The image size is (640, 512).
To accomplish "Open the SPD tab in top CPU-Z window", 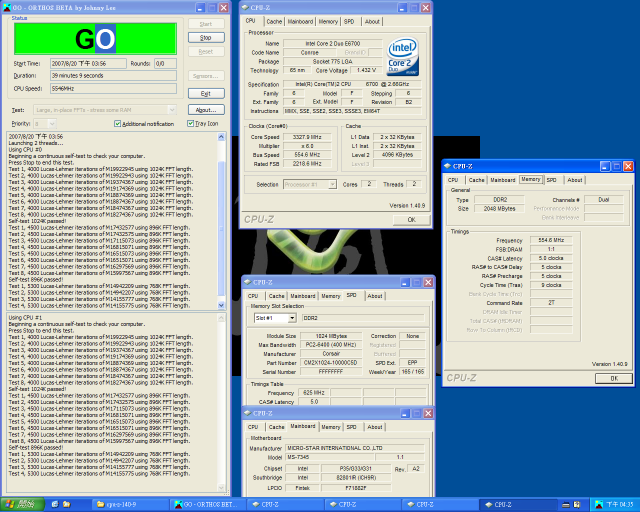I will [349, 22].
